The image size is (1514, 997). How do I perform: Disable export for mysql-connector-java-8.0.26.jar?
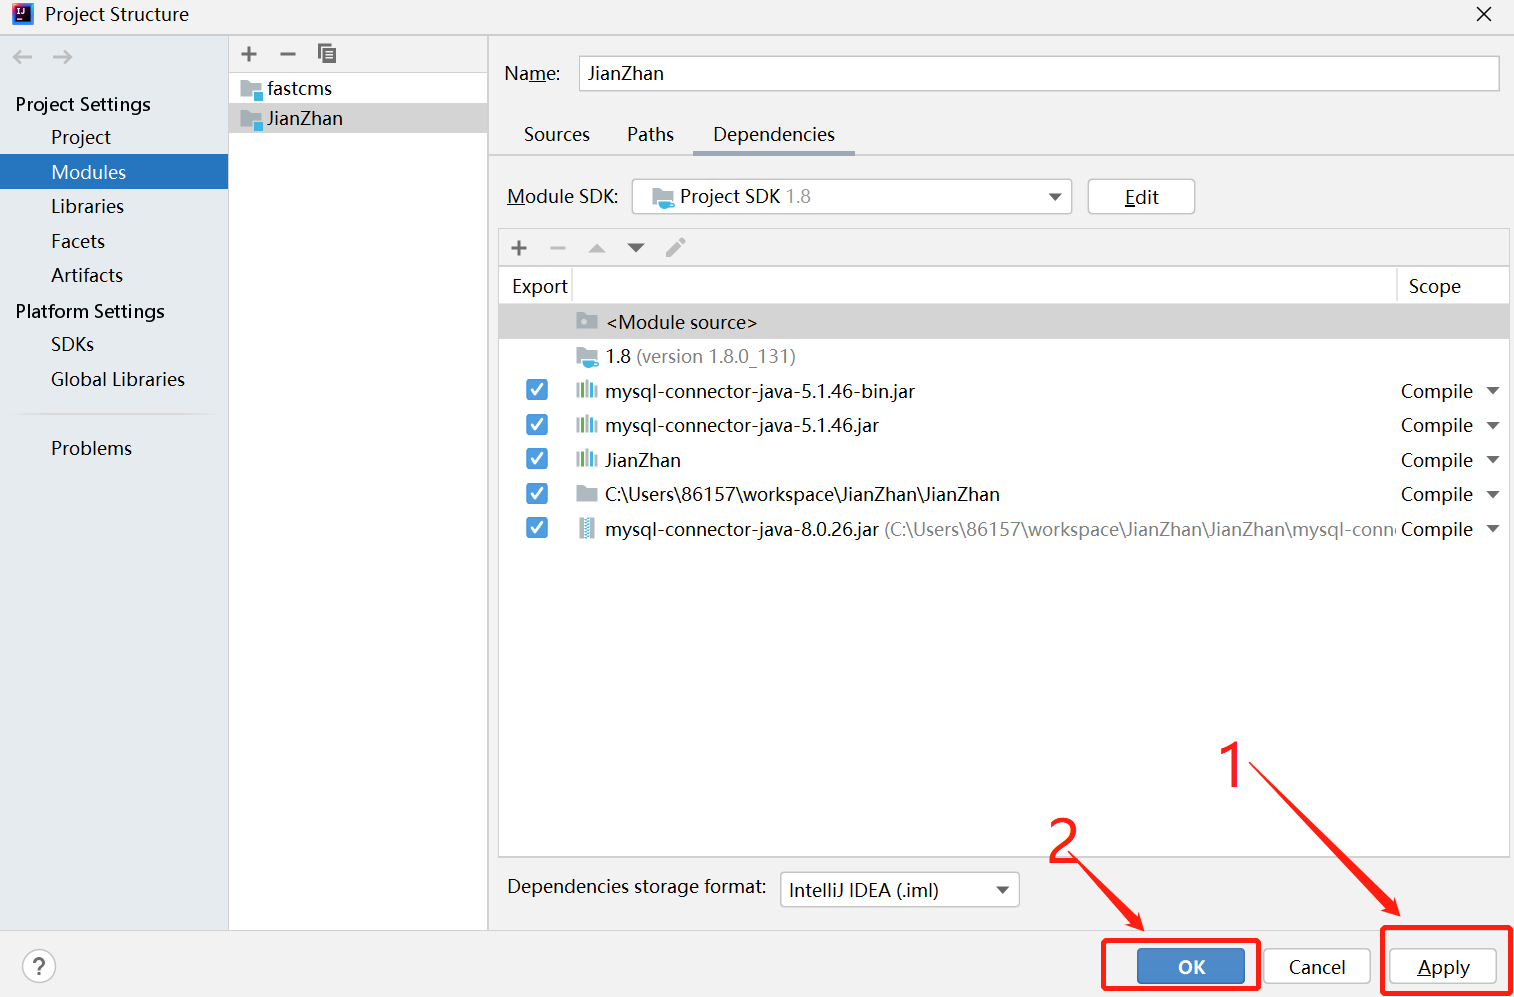(x=537, y=527)
